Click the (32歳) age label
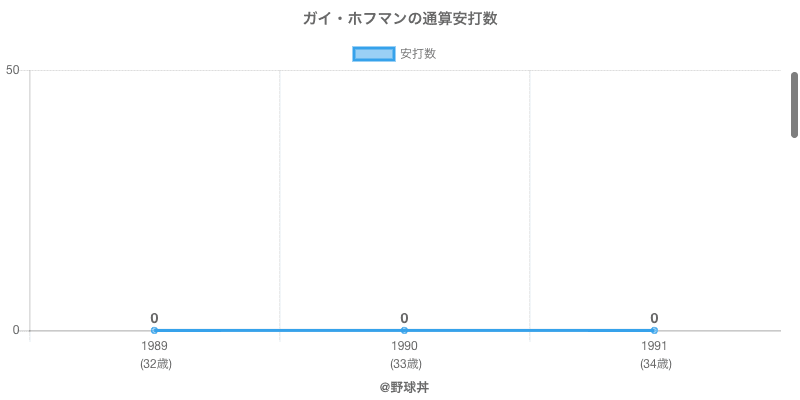The image size is (800, 400). [x=155, y=364]
